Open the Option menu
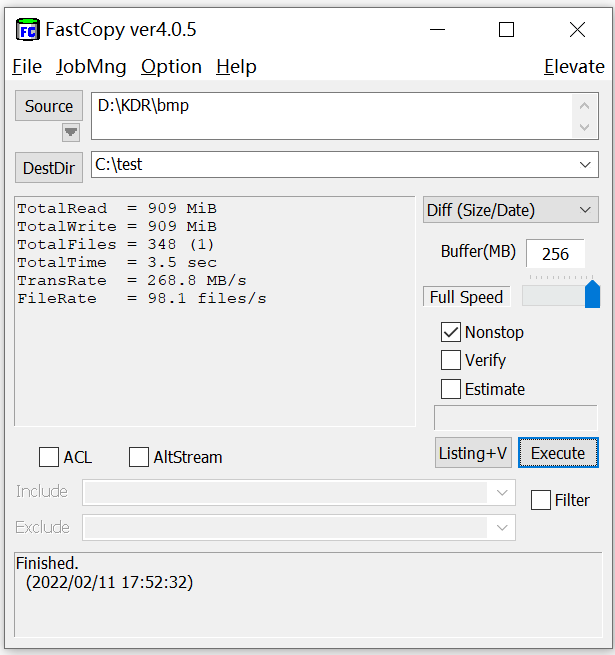The image size is (615, 655). point(171,67)
